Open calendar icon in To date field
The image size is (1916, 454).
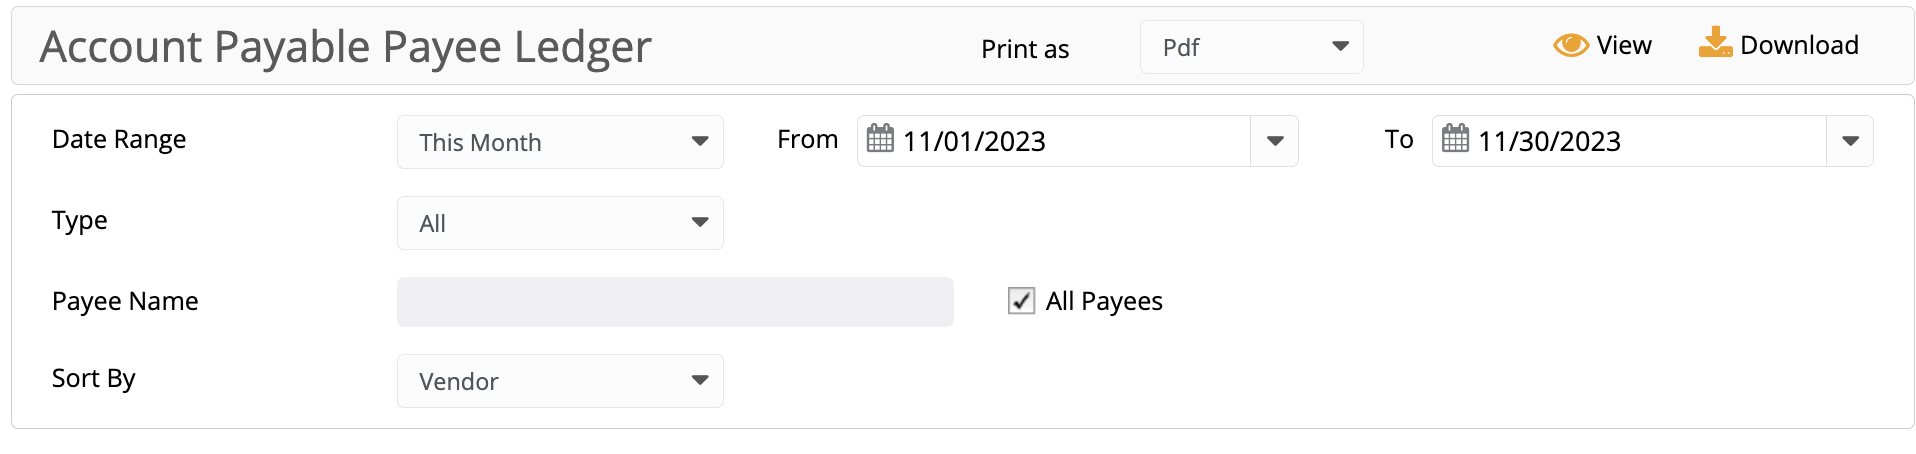pyautogui.click(x=1455, y=138)
